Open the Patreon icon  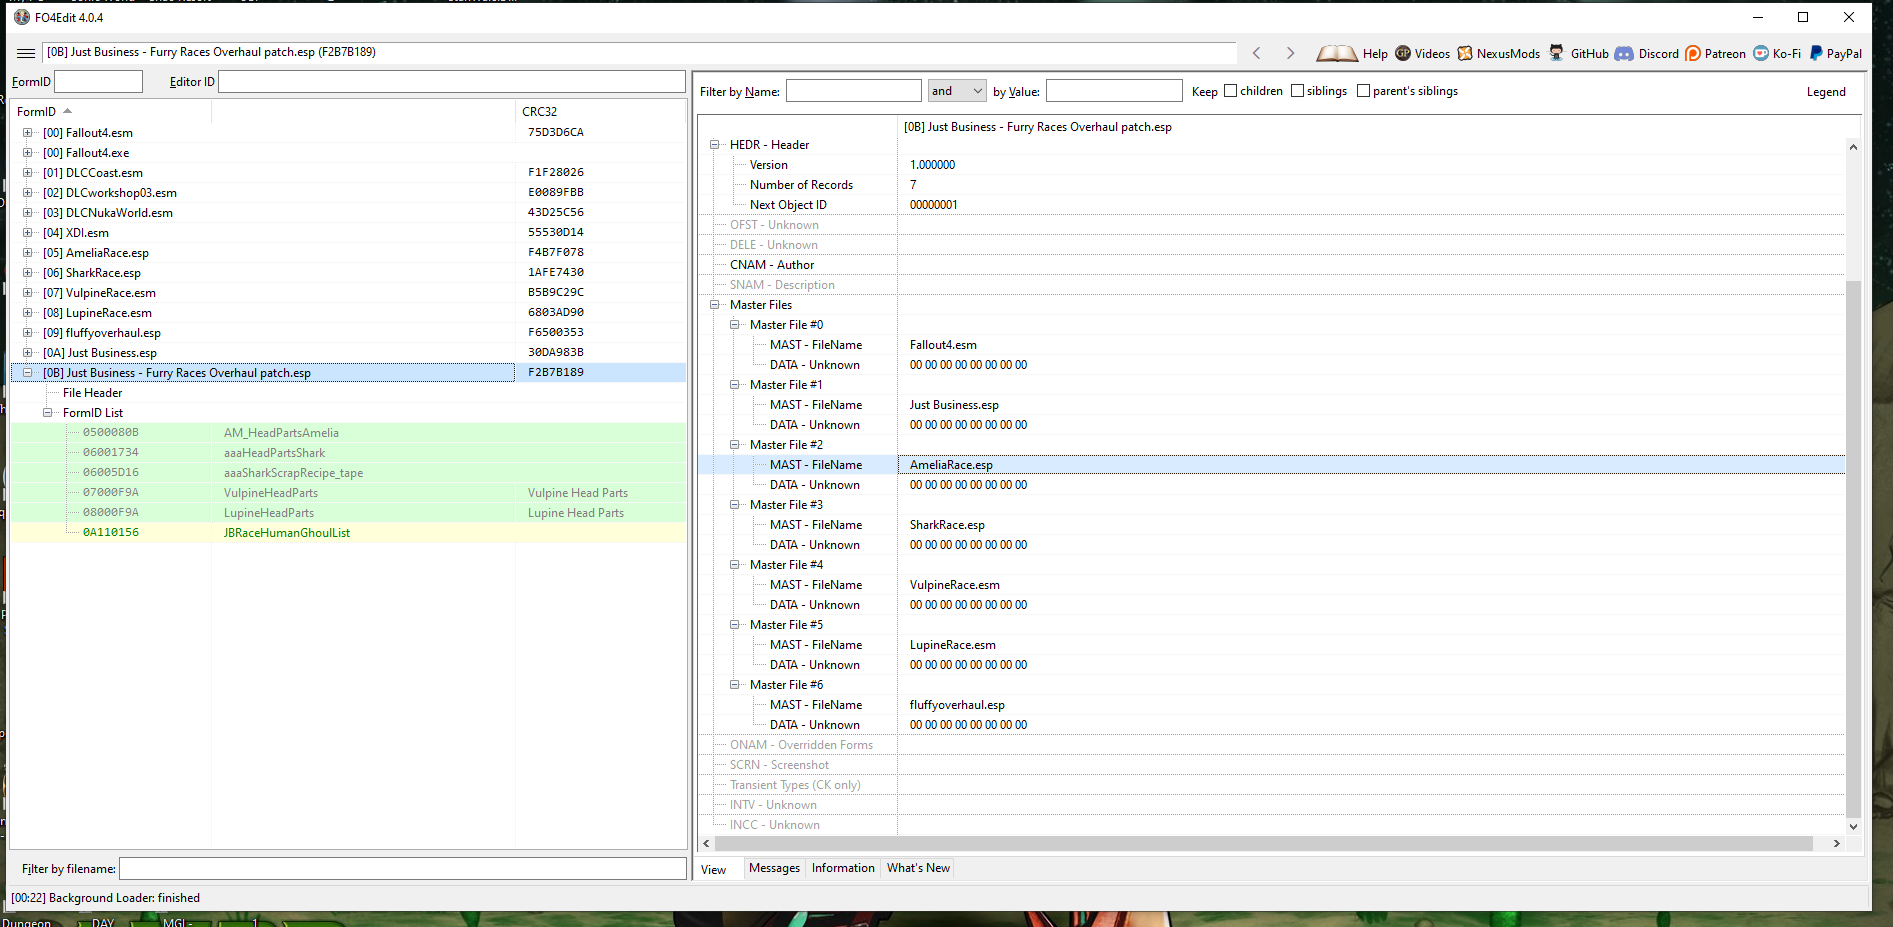coord(1693,53)
